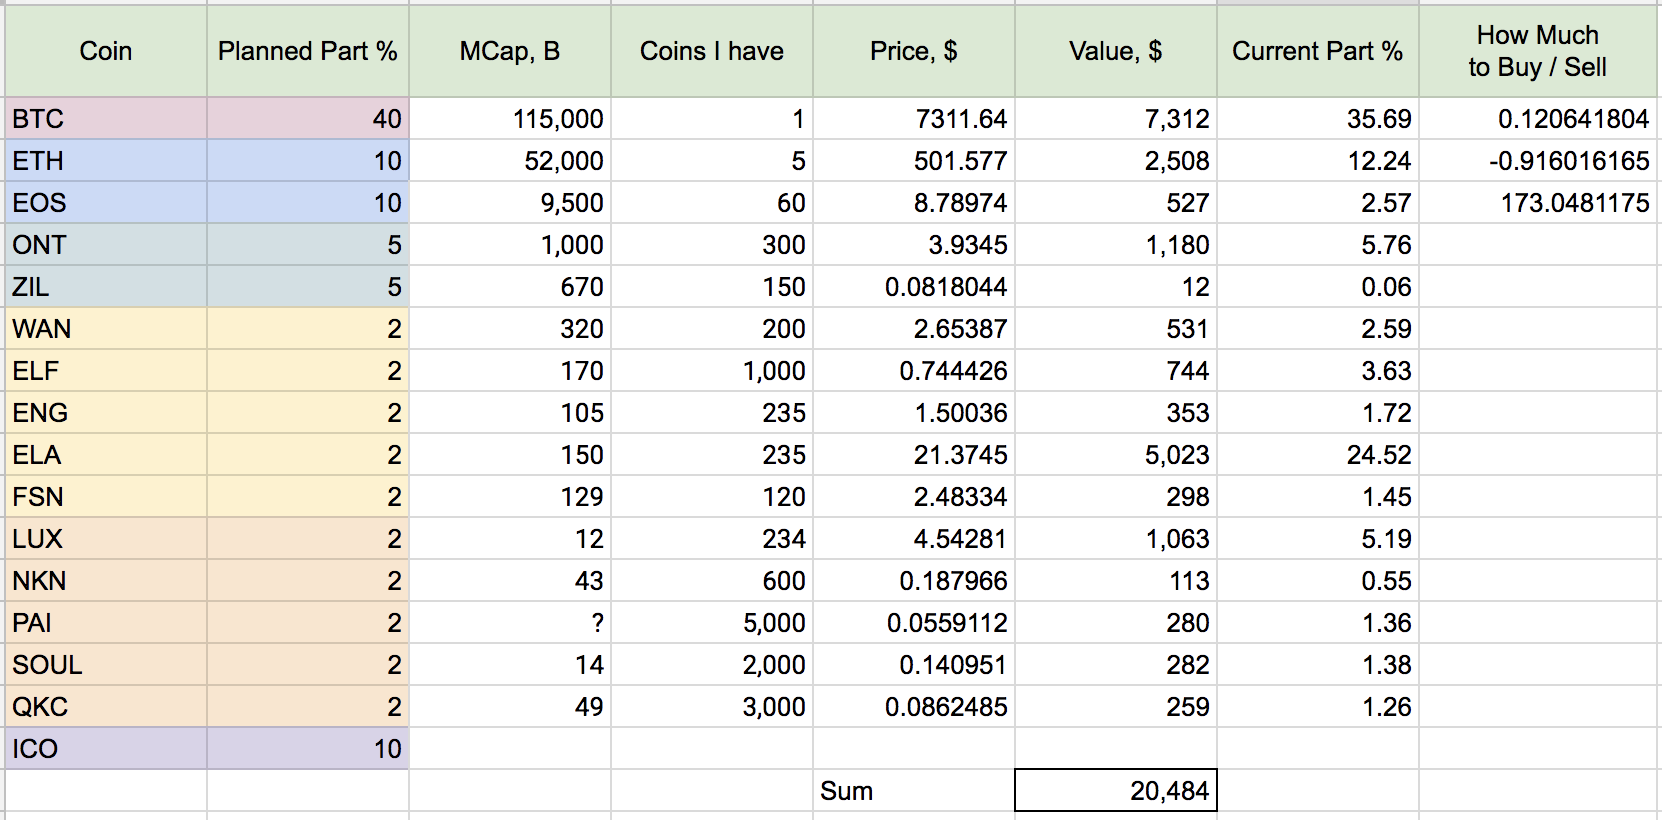
Task: Click the Current Part % header
Action: 1318,51
